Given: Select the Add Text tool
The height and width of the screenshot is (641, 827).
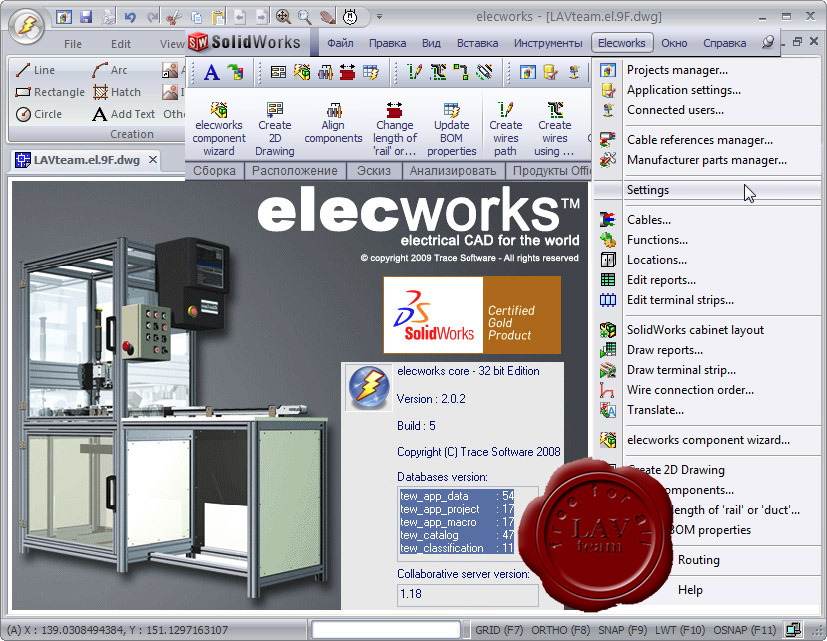Looking at the screenshot, I should pyautogui.click(x=123, y=114).
